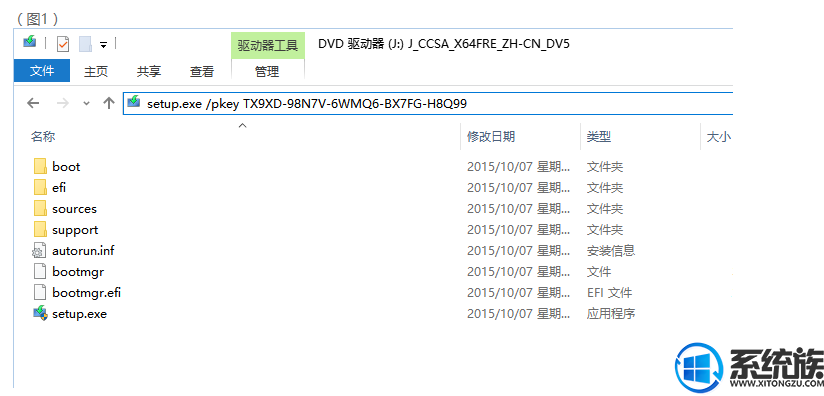Select the sources file name

pos(75,209)
